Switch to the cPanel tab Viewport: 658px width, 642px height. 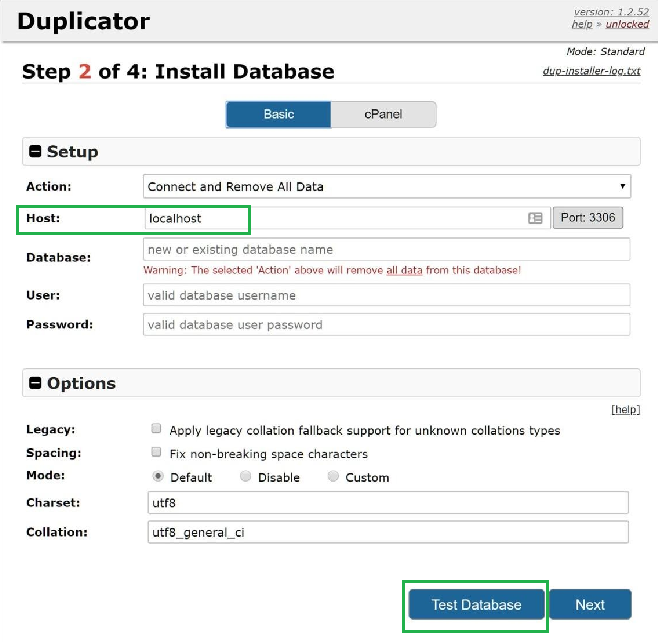[x=383, y=114]
